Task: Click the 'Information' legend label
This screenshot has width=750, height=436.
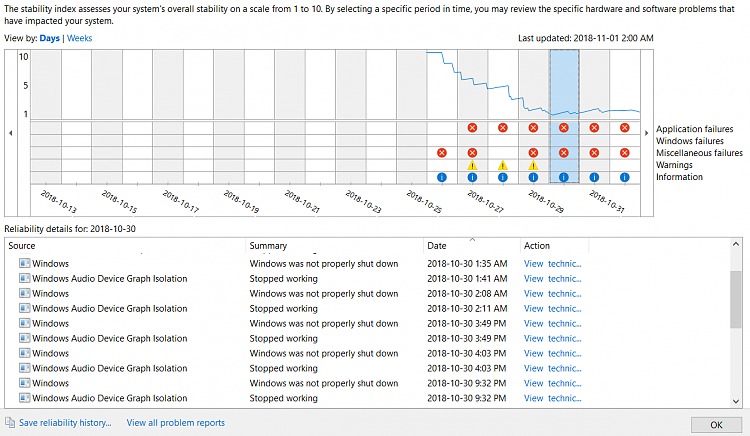Action: [679, 177]
